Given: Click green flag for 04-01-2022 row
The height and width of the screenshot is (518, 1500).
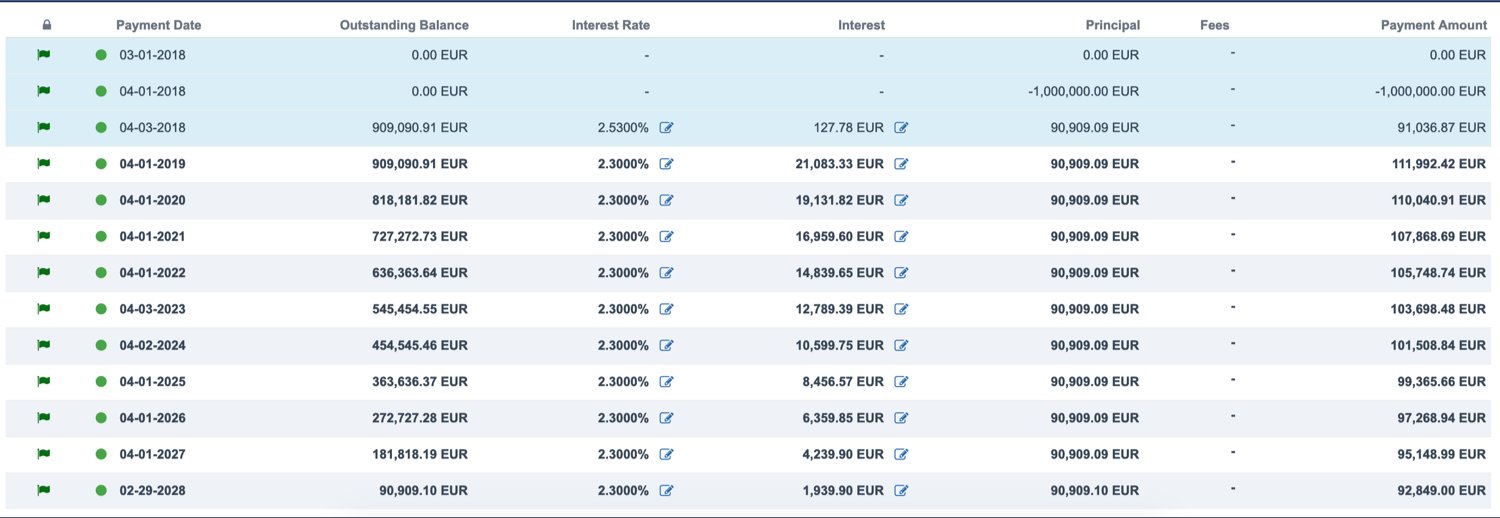Looking at the screenshot, I should coord(44,273).
